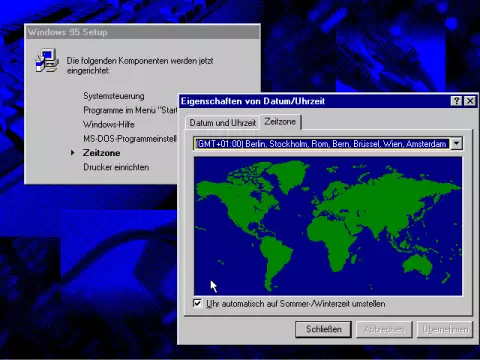The width and height of the screenshot is (480, 360).
Task: Switch to the Datum und Uhrzeit tab
Action: [x=223, y=123]
